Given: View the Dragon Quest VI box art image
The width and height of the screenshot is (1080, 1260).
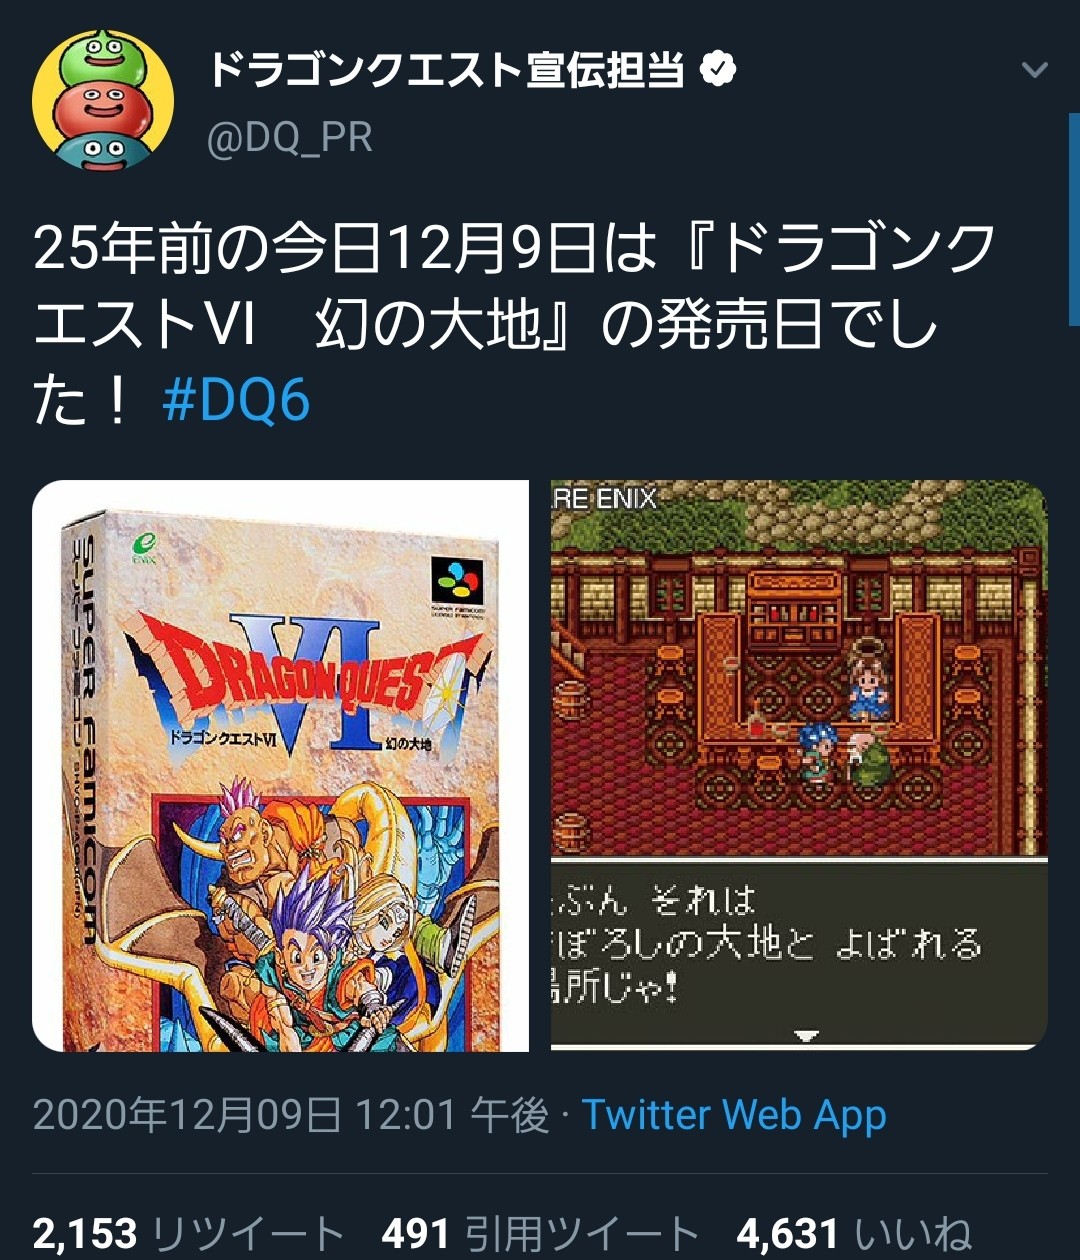Looking at the screenshot, I should [x=280, y=766].
